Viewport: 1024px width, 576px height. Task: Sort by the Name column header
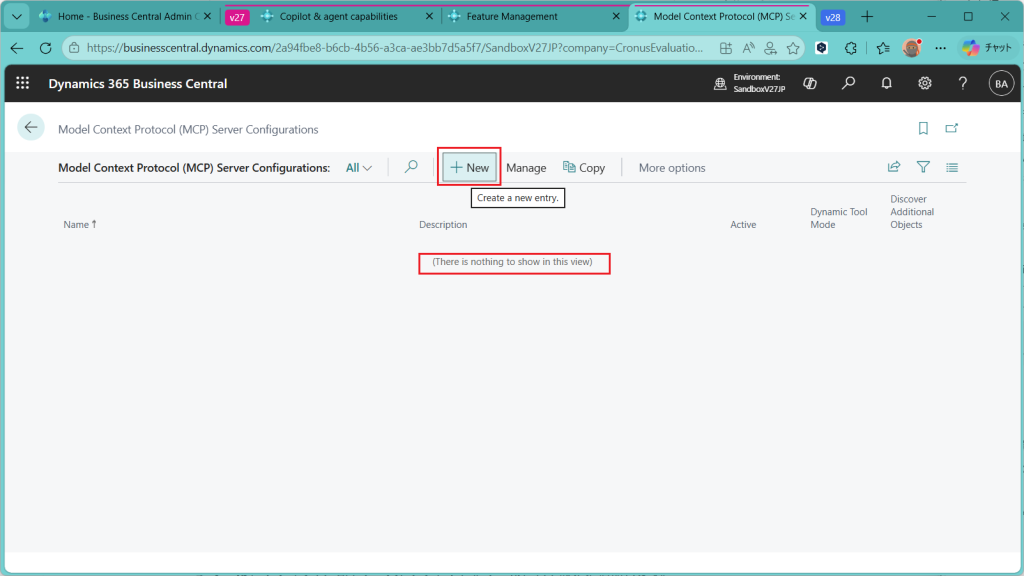tap(79, 225)
